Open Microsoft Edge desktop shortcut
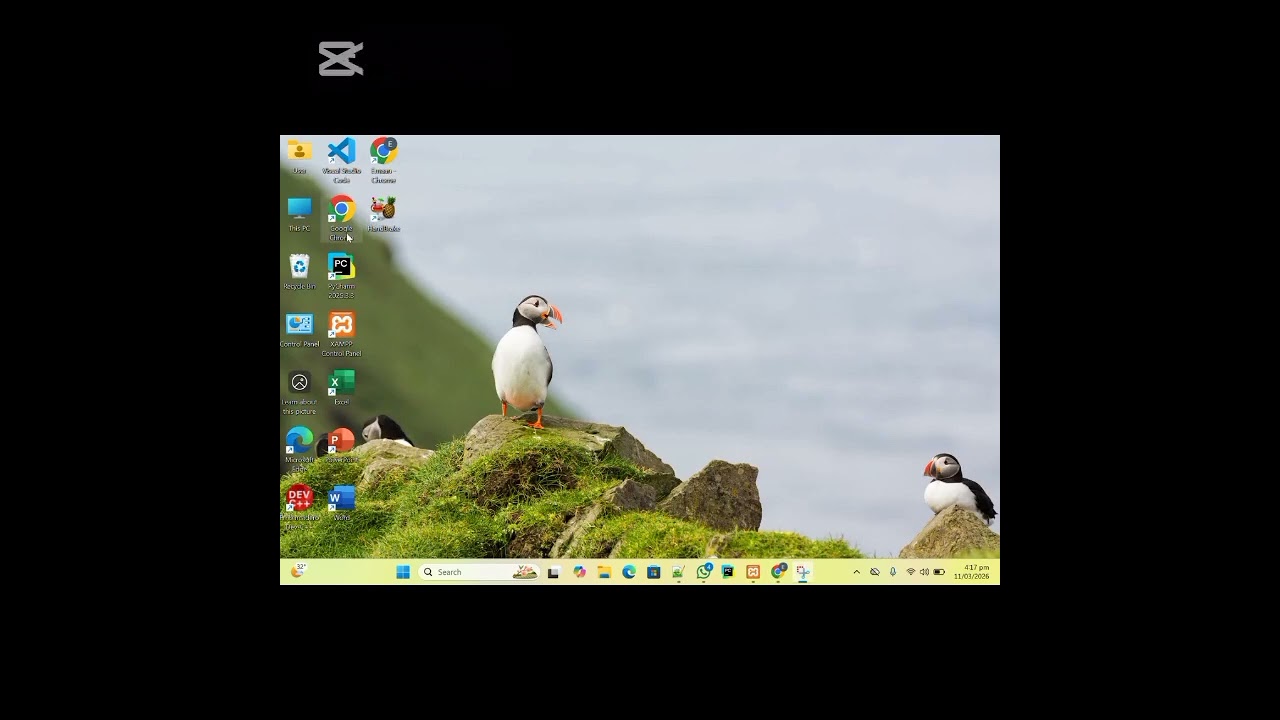This screenshot has height=720, width=1280. tap(299, 449)
